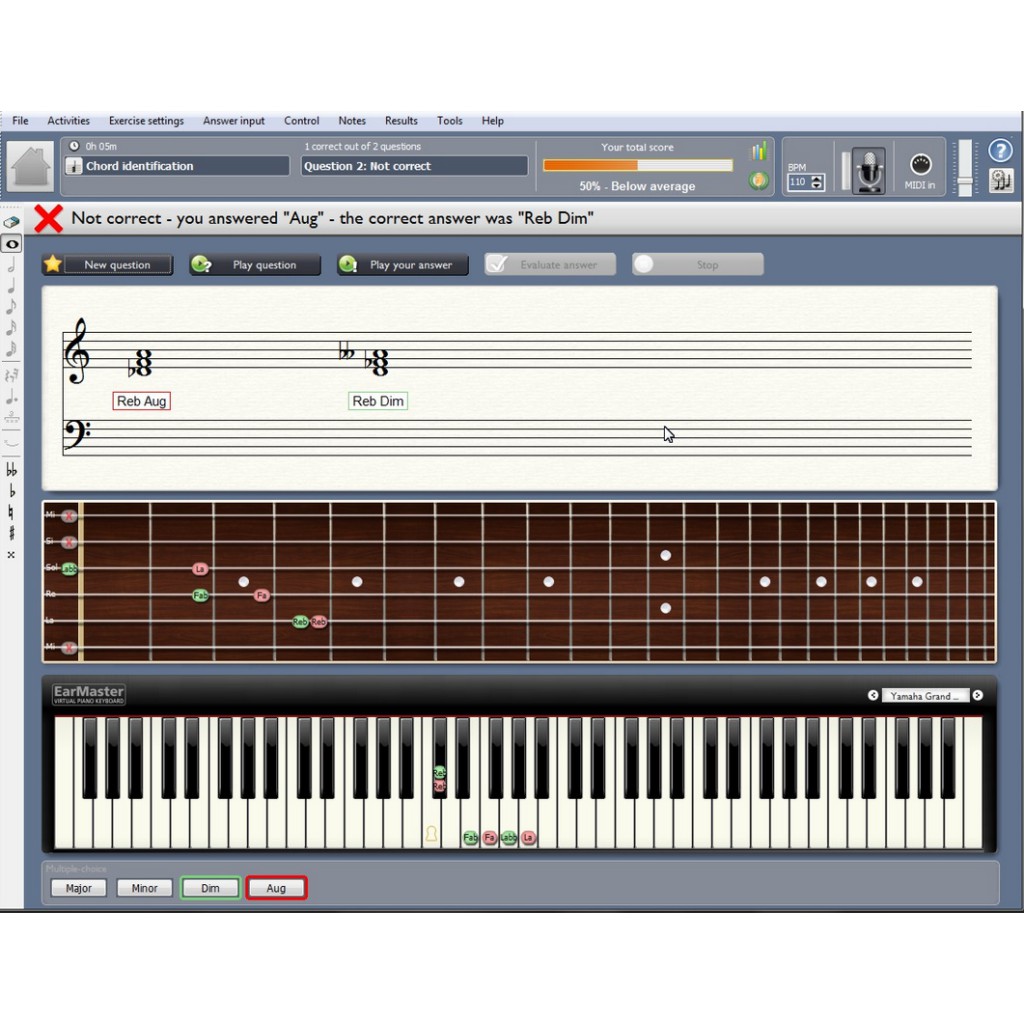
Task: Choose the Minor answer button
Action: (x=144, y=888)
